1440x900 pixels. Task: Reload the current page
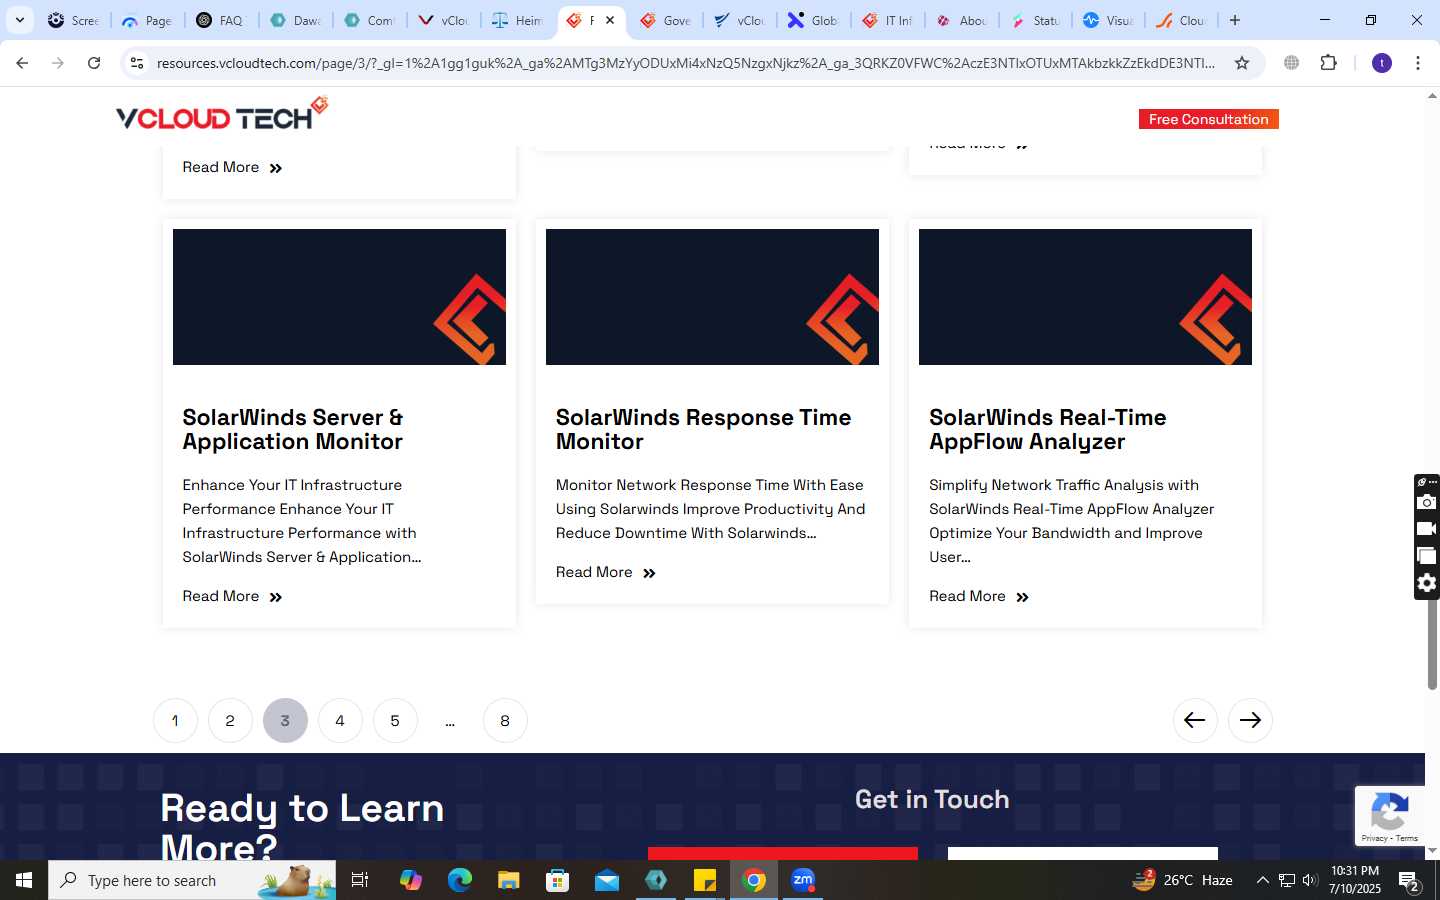pyautogui.click(x=94, y=63)
